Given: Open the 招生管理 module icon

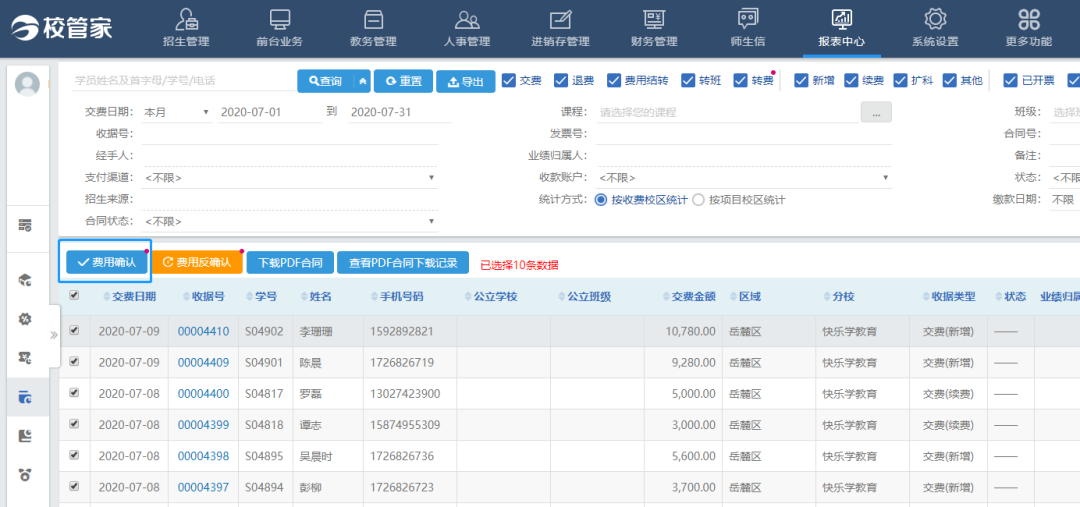Looking at the screenshot, I should coord(186,20).
